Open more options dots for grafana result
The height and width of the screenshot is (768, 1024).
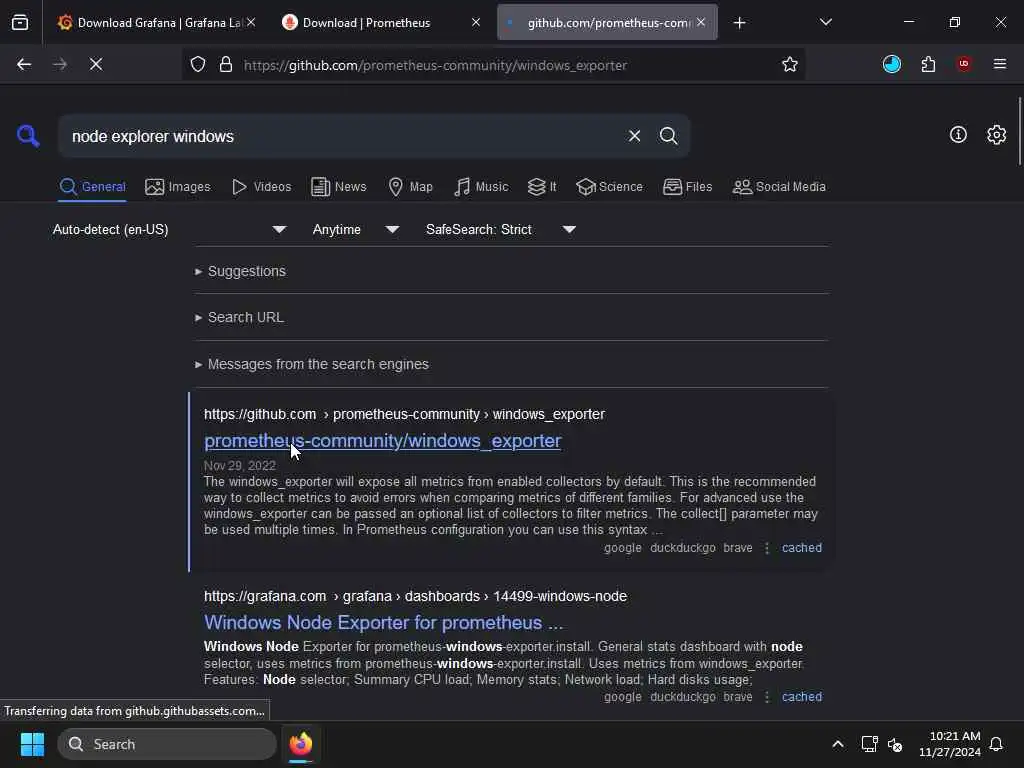tap(767, 697)
